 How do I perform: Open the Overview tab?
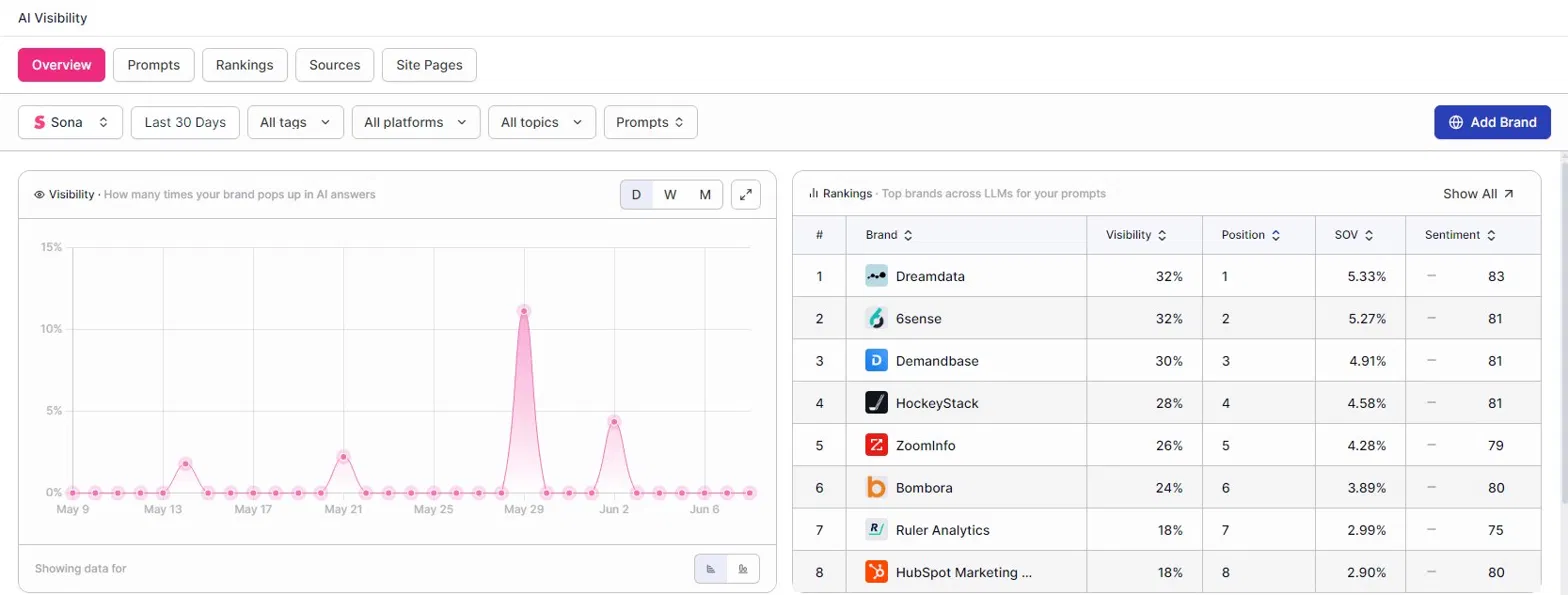pos(61,65)
